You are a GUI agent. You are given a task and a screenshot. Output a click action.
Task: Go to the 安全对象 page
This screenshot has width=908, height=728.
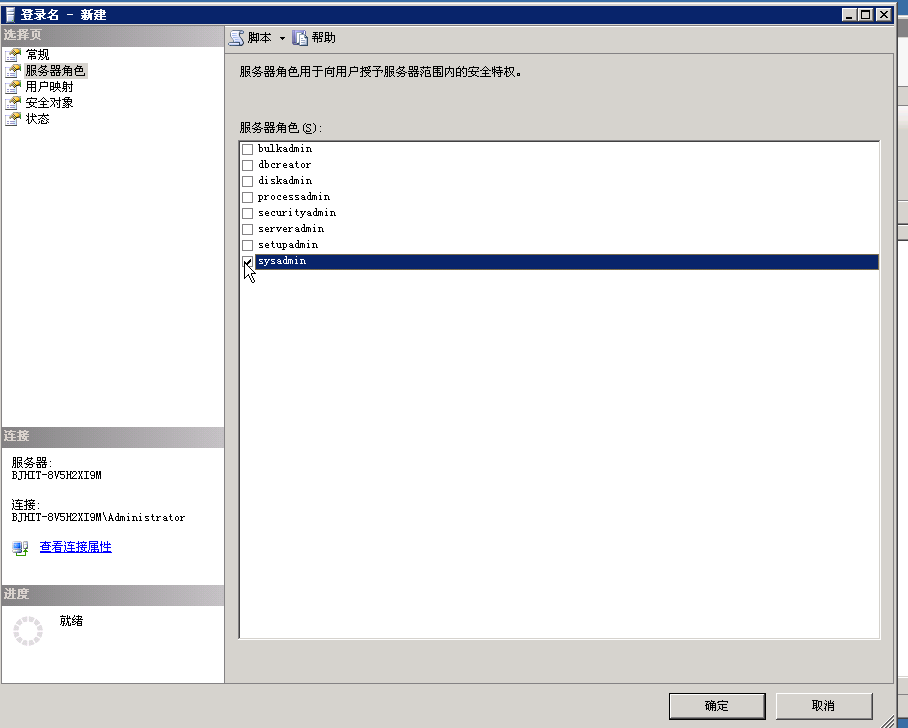(x=49, y=103)
